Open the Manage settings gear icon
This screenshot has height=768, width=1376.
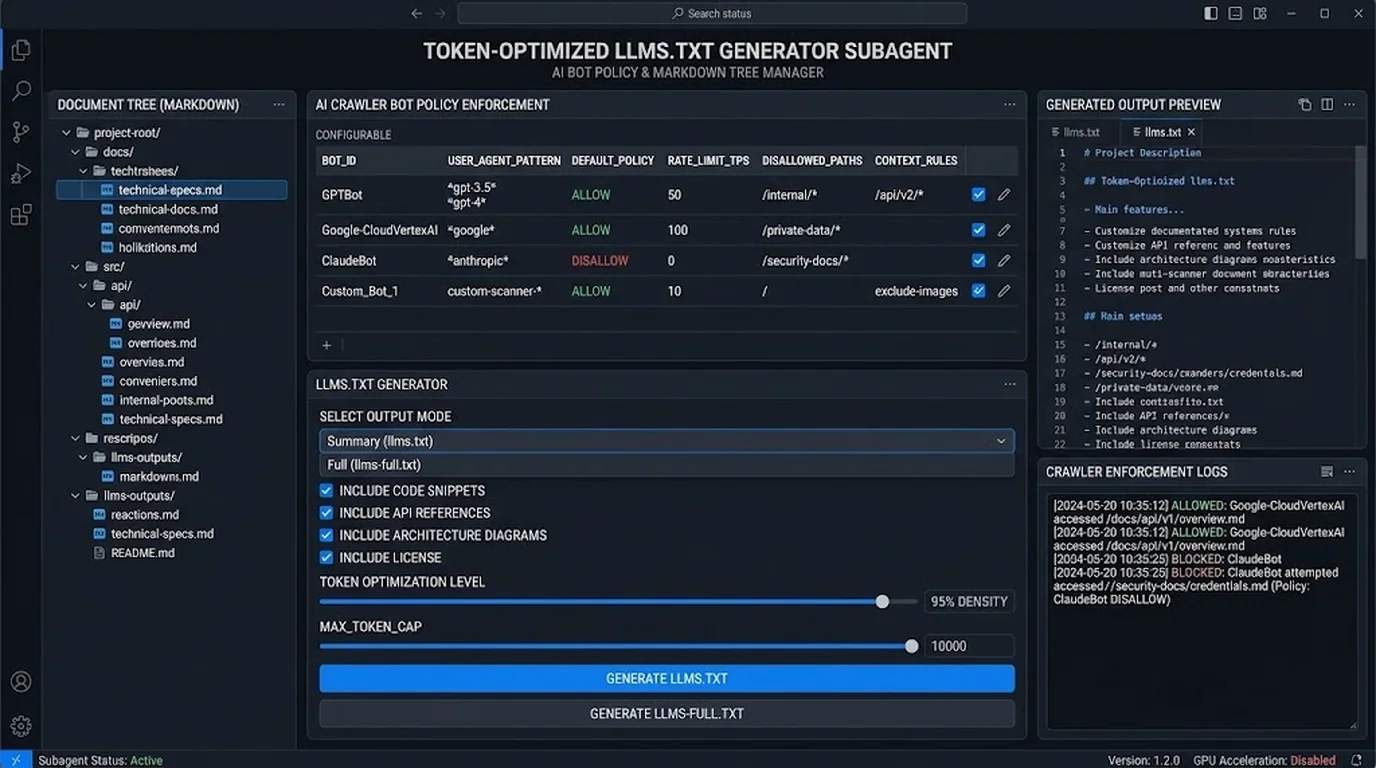coord(21,726)
